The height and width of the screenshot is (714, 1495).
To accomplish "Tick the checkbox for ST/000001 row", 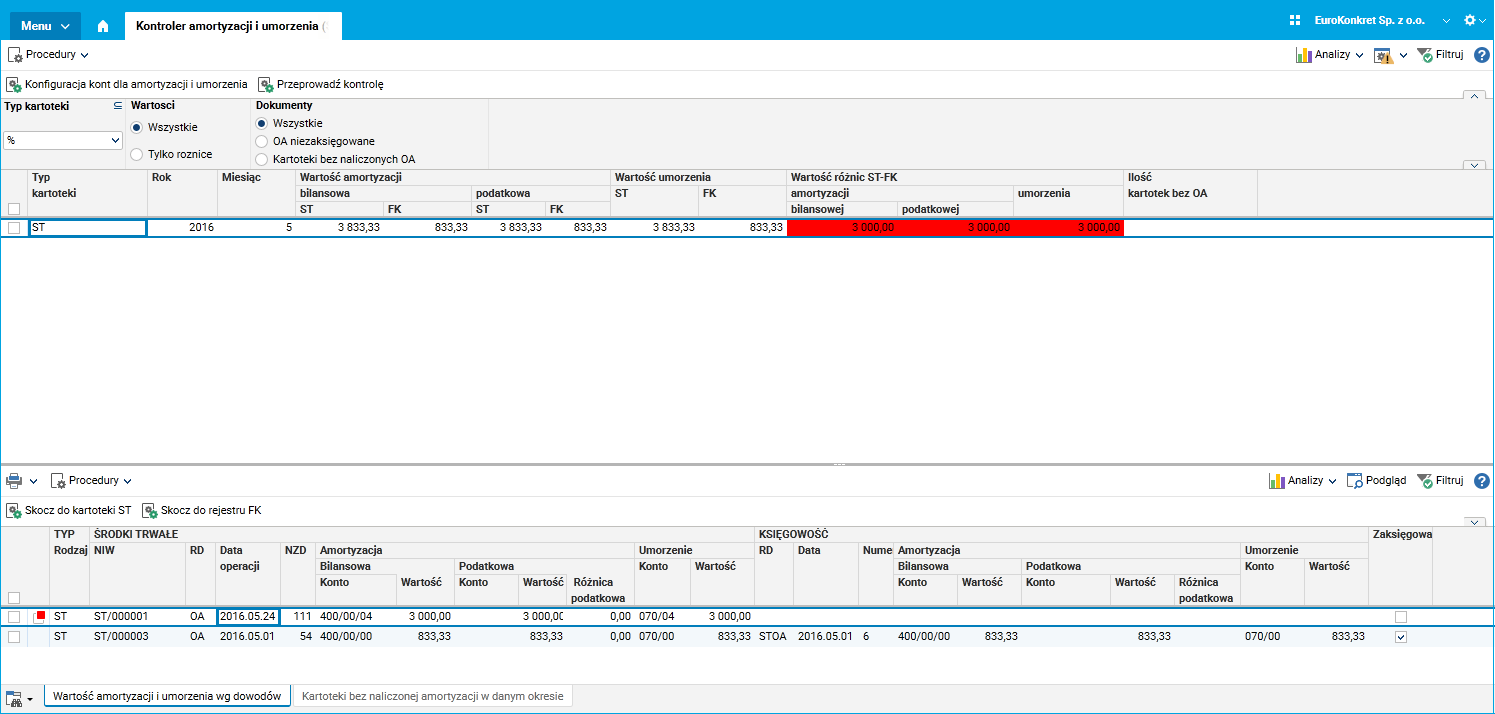I will [x=14, y=617].
